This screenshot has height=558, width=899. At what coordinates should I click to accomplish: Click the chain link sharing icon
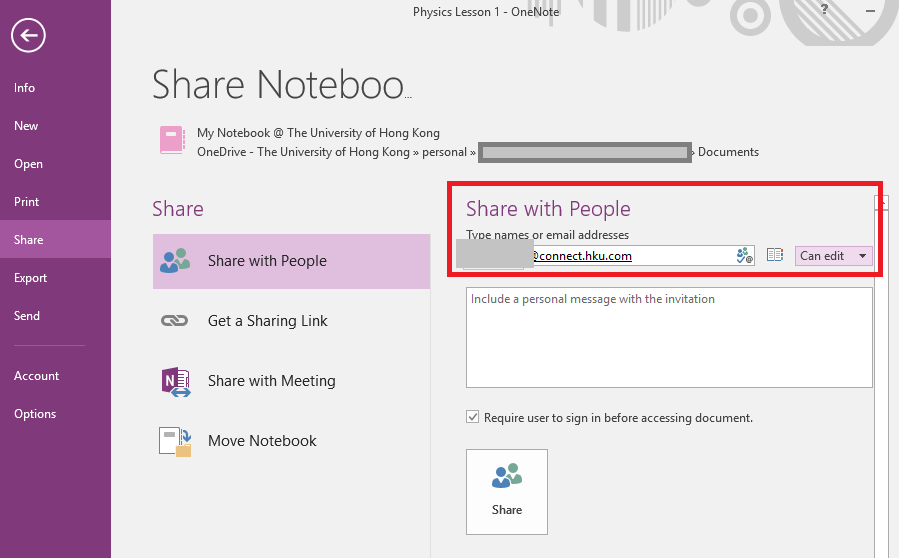174,321
